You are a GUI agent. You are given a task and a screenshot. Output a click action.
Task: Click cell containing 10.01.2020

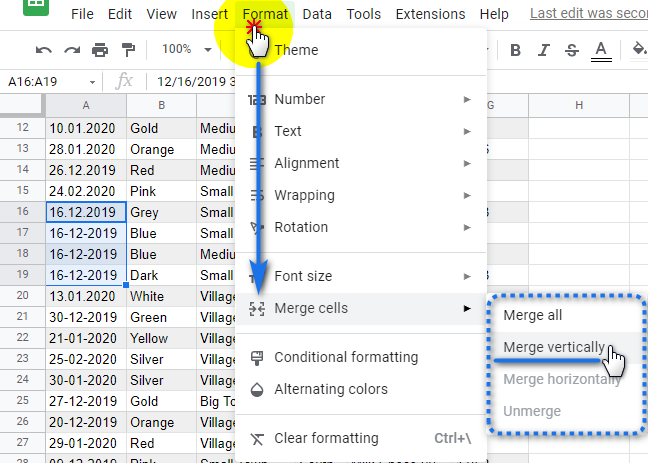tap(86, 128)
